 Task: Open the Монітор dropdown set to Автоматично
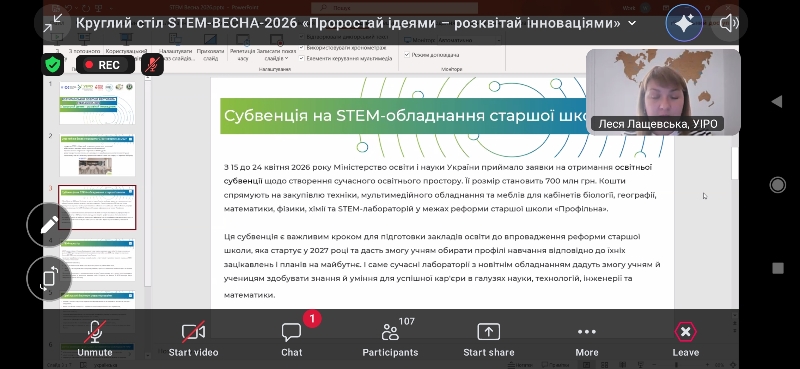[x=469, y=40]
